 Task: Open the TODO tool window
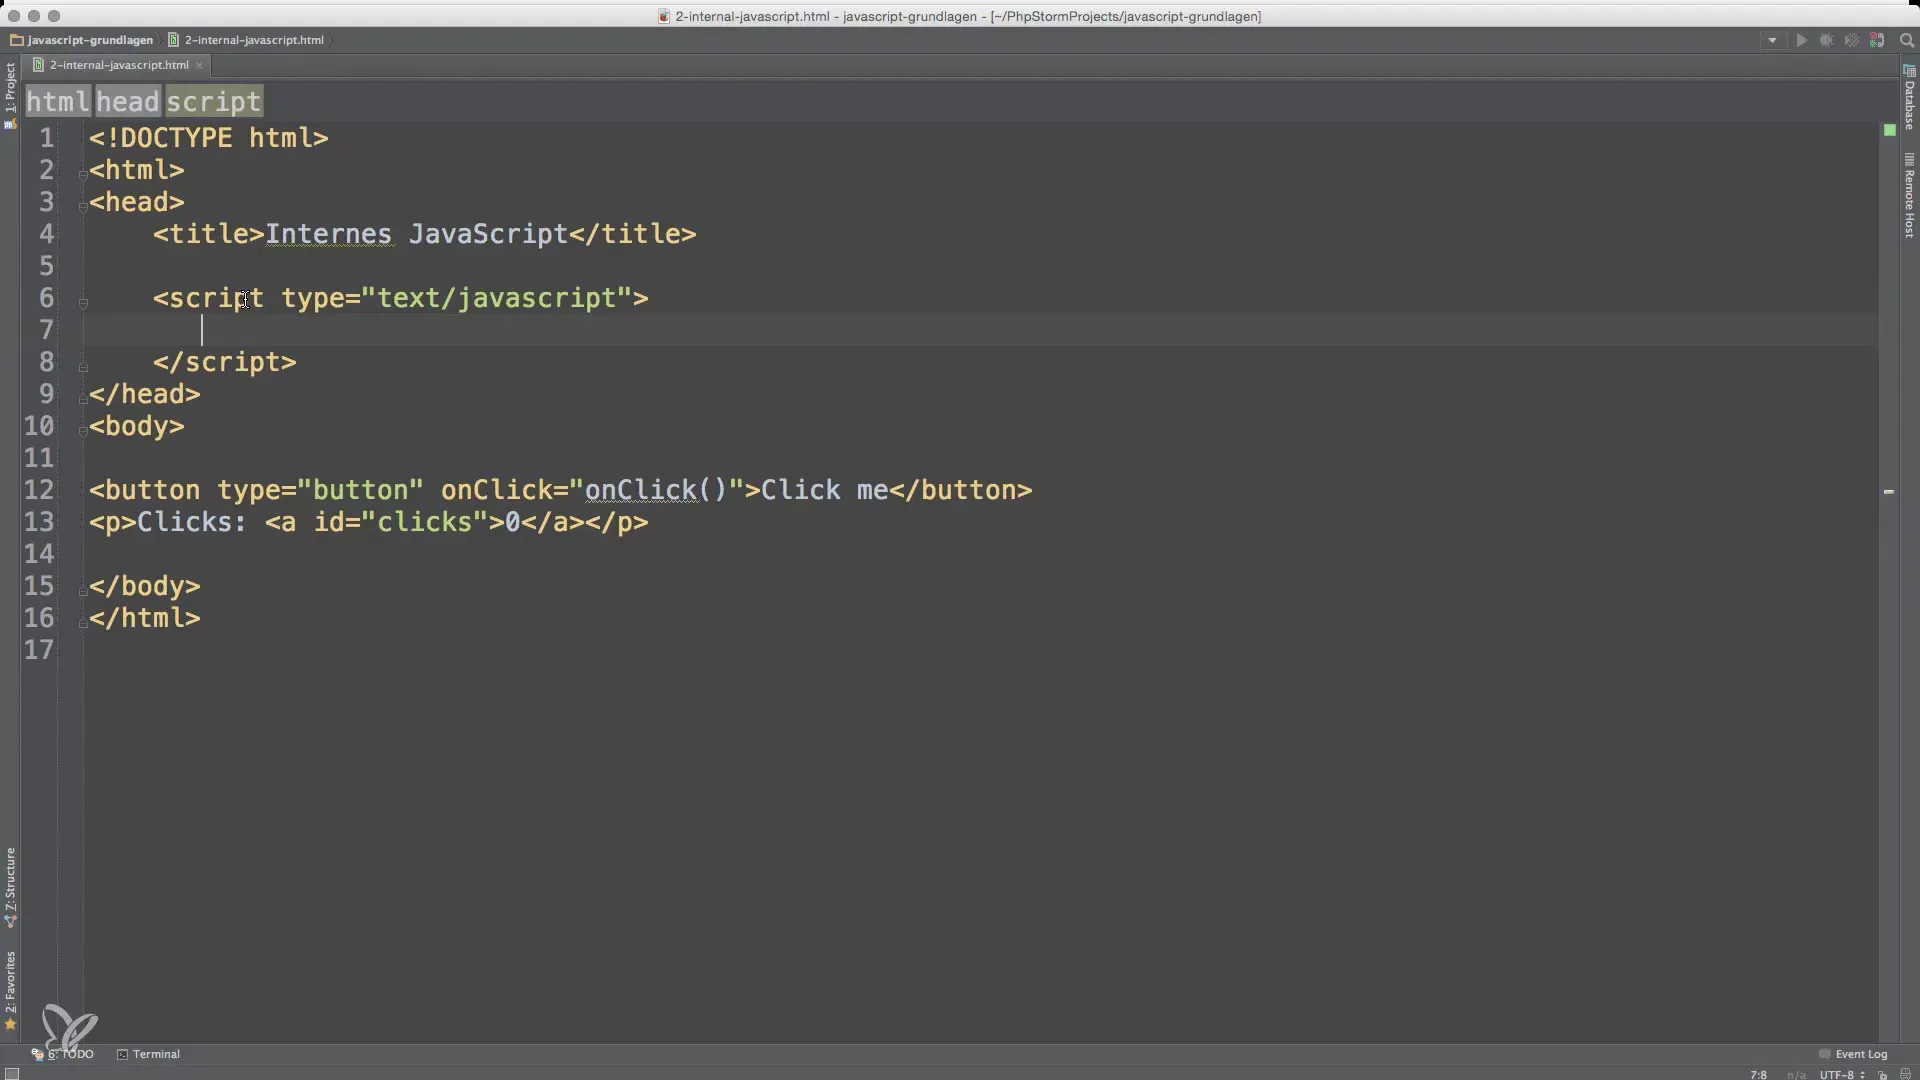coord(62,1054)
